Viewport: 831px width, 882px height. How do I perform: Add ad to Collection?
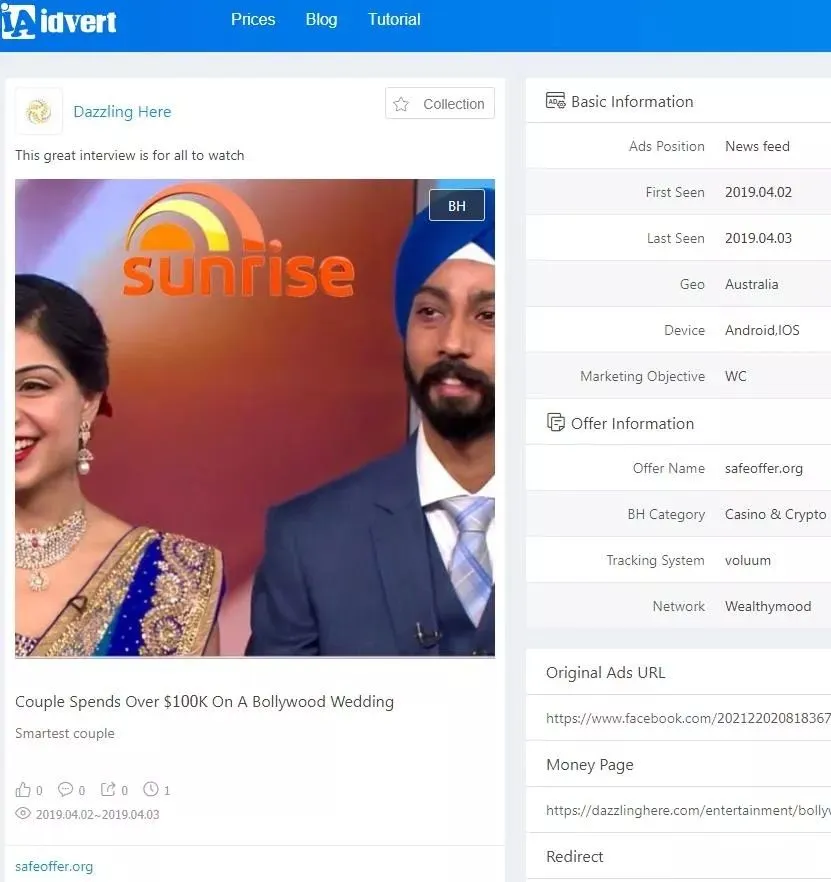pos(440,104)
